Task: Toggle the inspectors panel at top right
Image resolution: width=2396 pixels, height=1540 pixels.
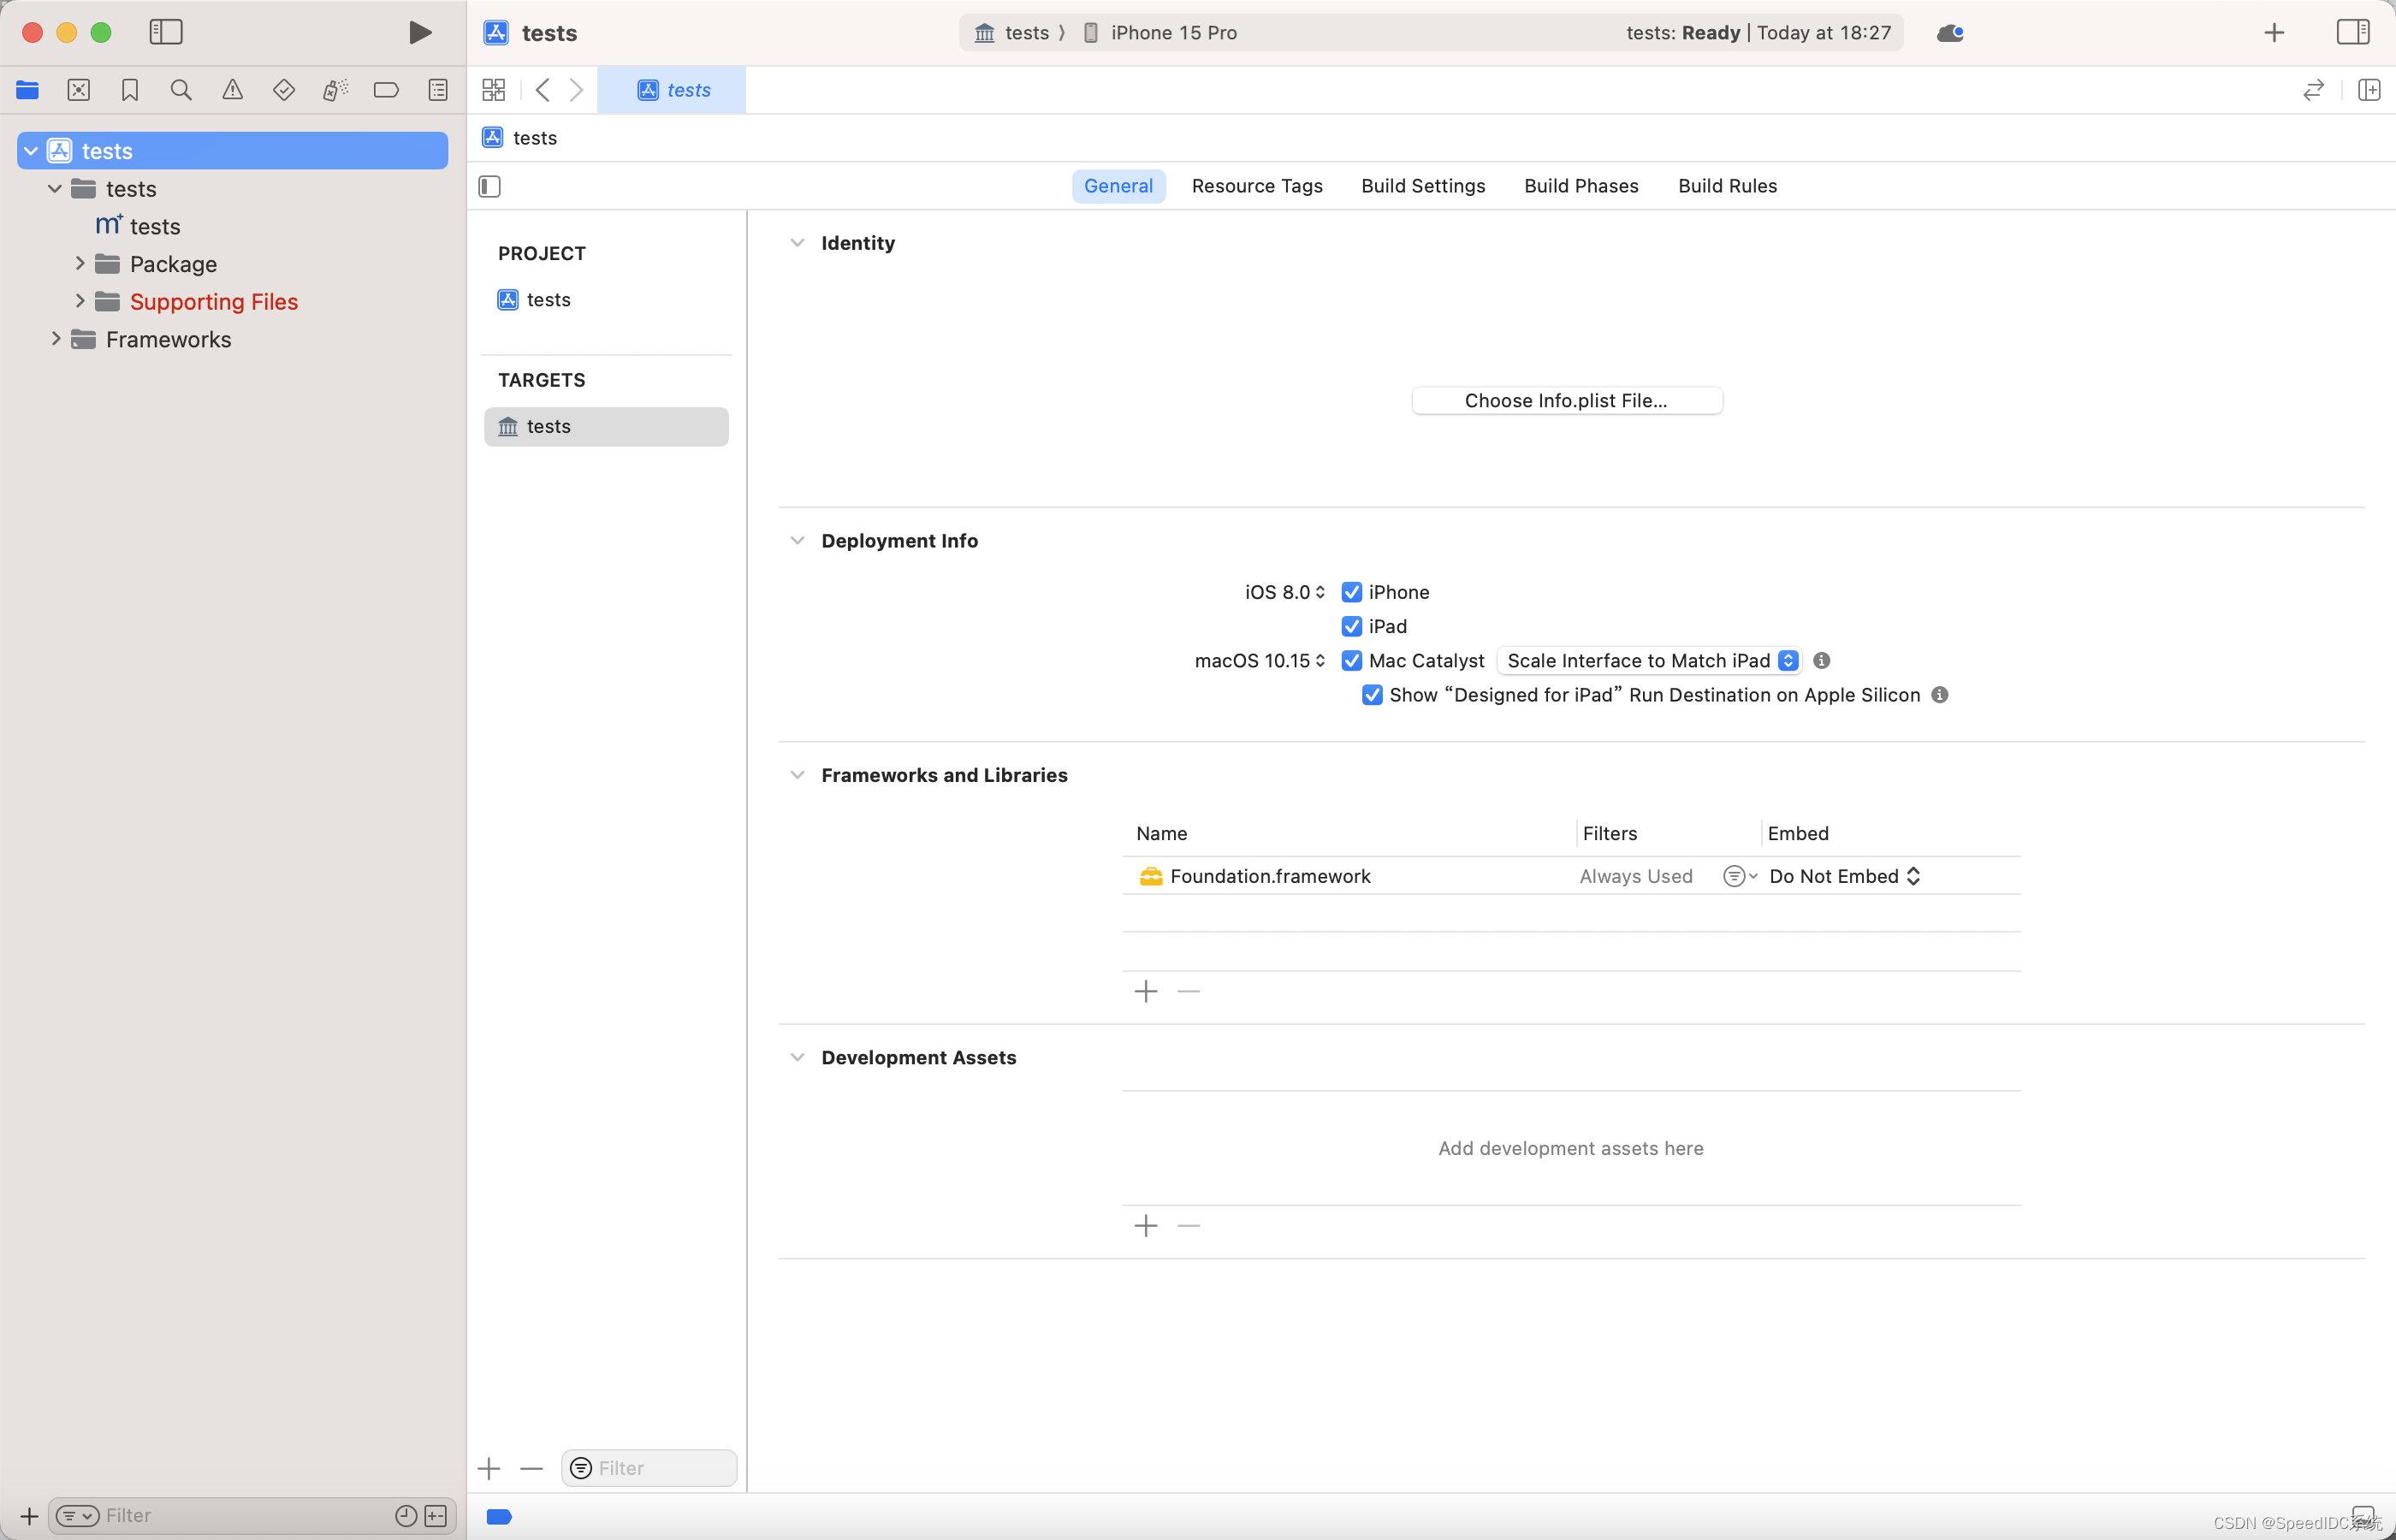Action: tap(2352, 32)
